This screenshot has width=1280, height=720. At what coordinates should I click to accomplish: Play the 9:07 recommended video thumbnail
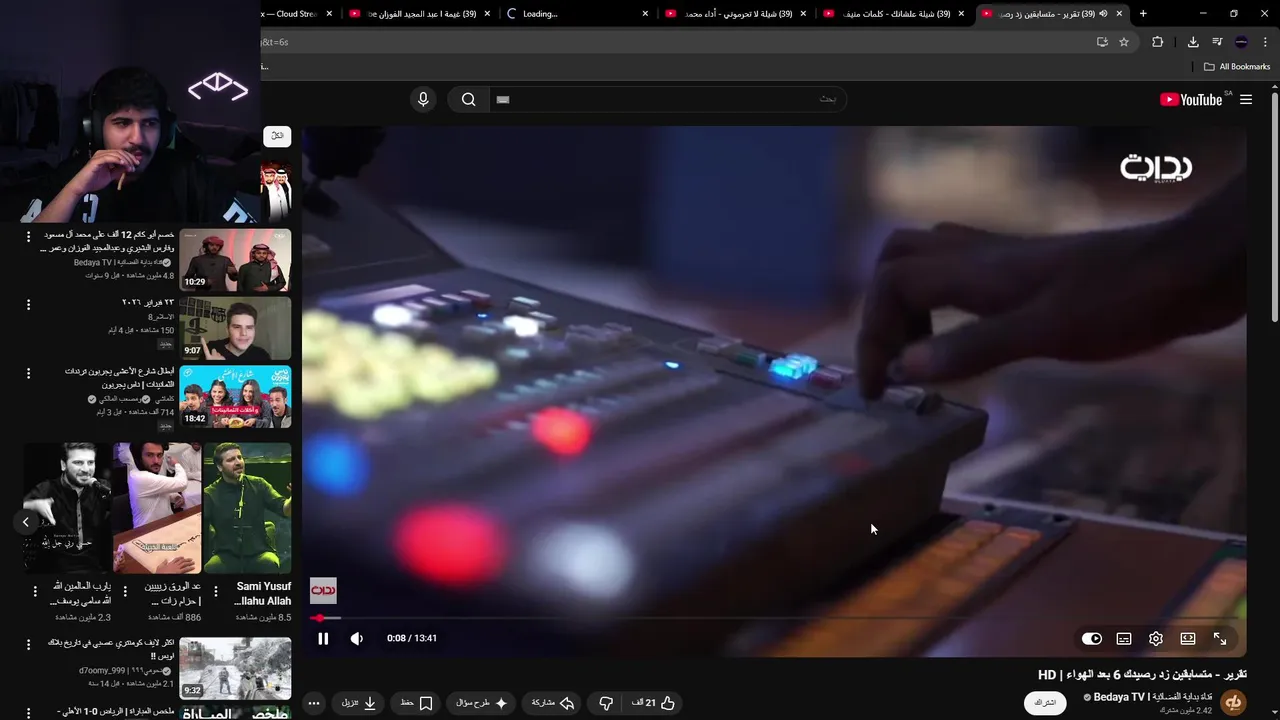[235, 328]
